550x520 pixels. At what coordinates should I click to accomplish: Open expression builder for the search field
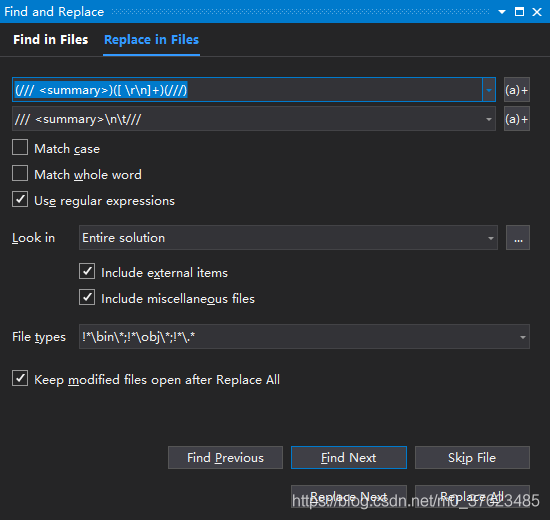517,90
